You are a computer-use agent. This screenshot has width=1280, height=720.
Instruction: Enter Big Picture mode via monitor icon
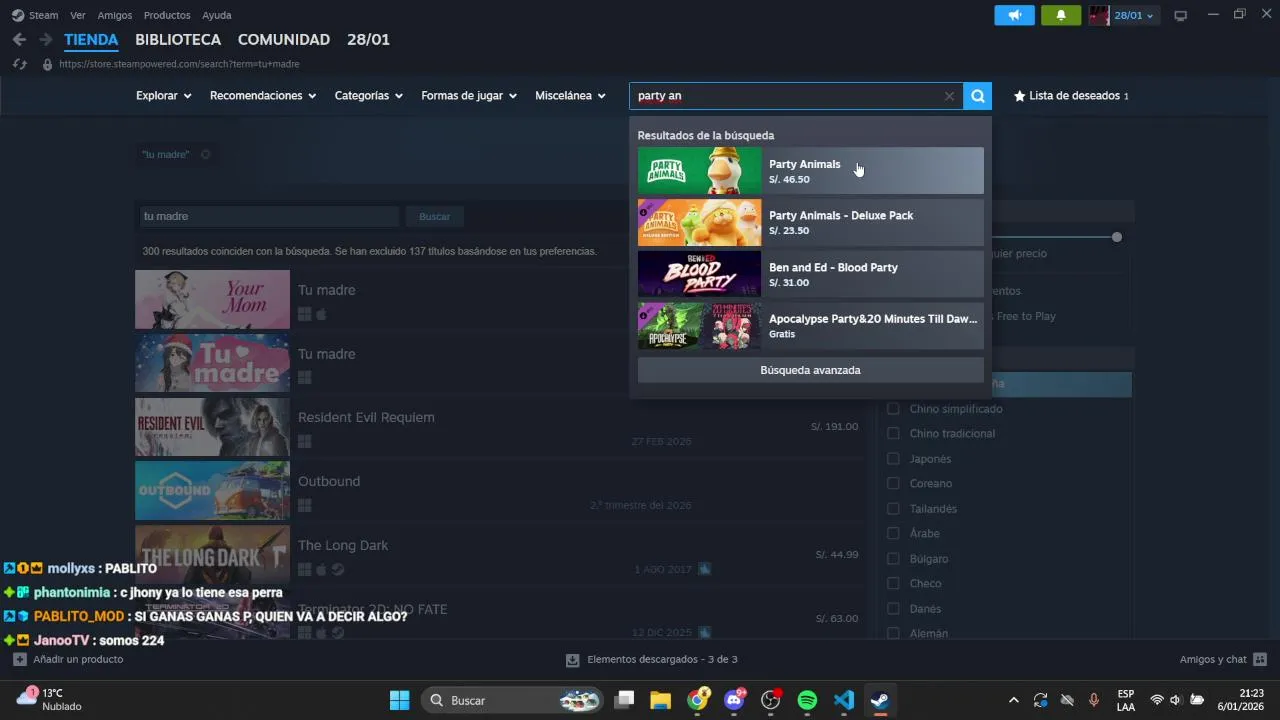point(1180,15)
